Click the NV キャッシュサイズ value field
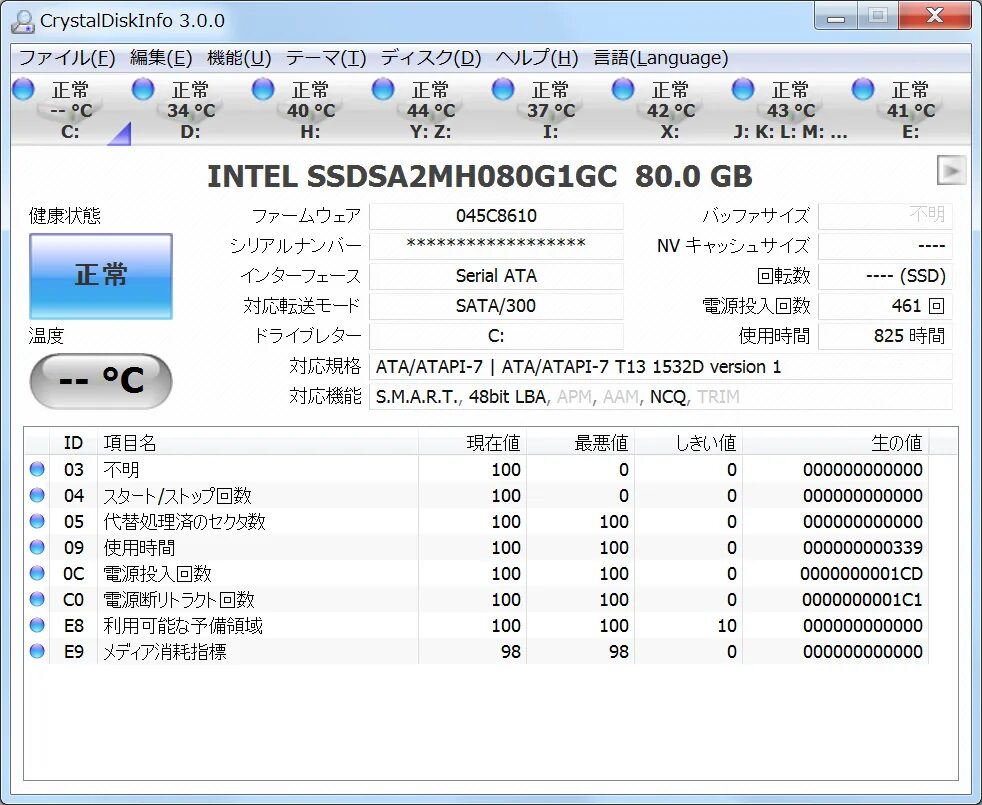This screenshot has height=805, width=982. [886, 246]
